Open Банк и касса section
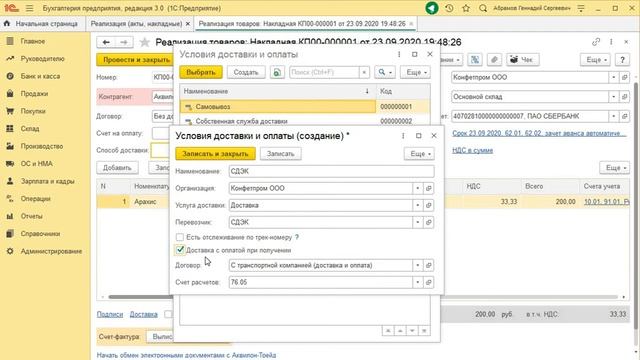The width and height of the screenshot is (640, 360). coord(40,76)
